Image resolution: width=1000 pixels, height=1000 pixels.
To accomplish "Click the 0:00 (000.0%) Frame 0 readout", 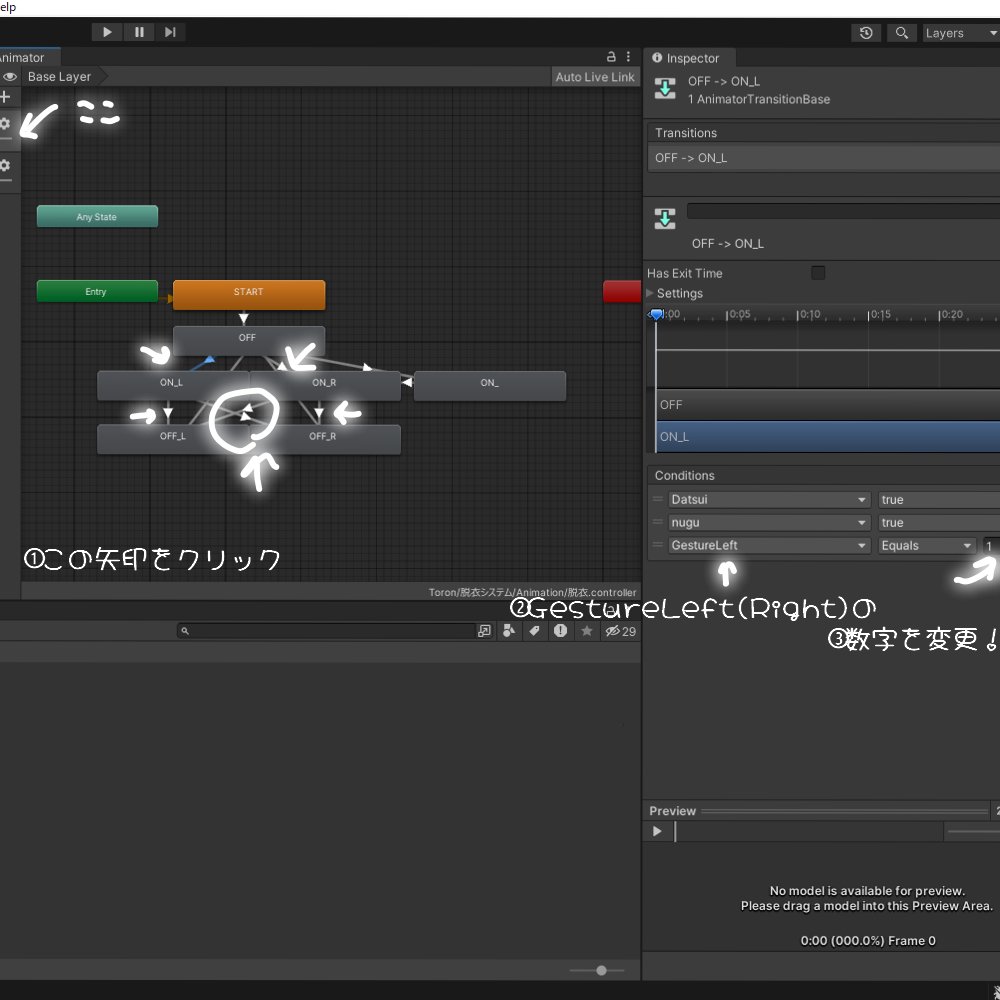I will 868,940.
